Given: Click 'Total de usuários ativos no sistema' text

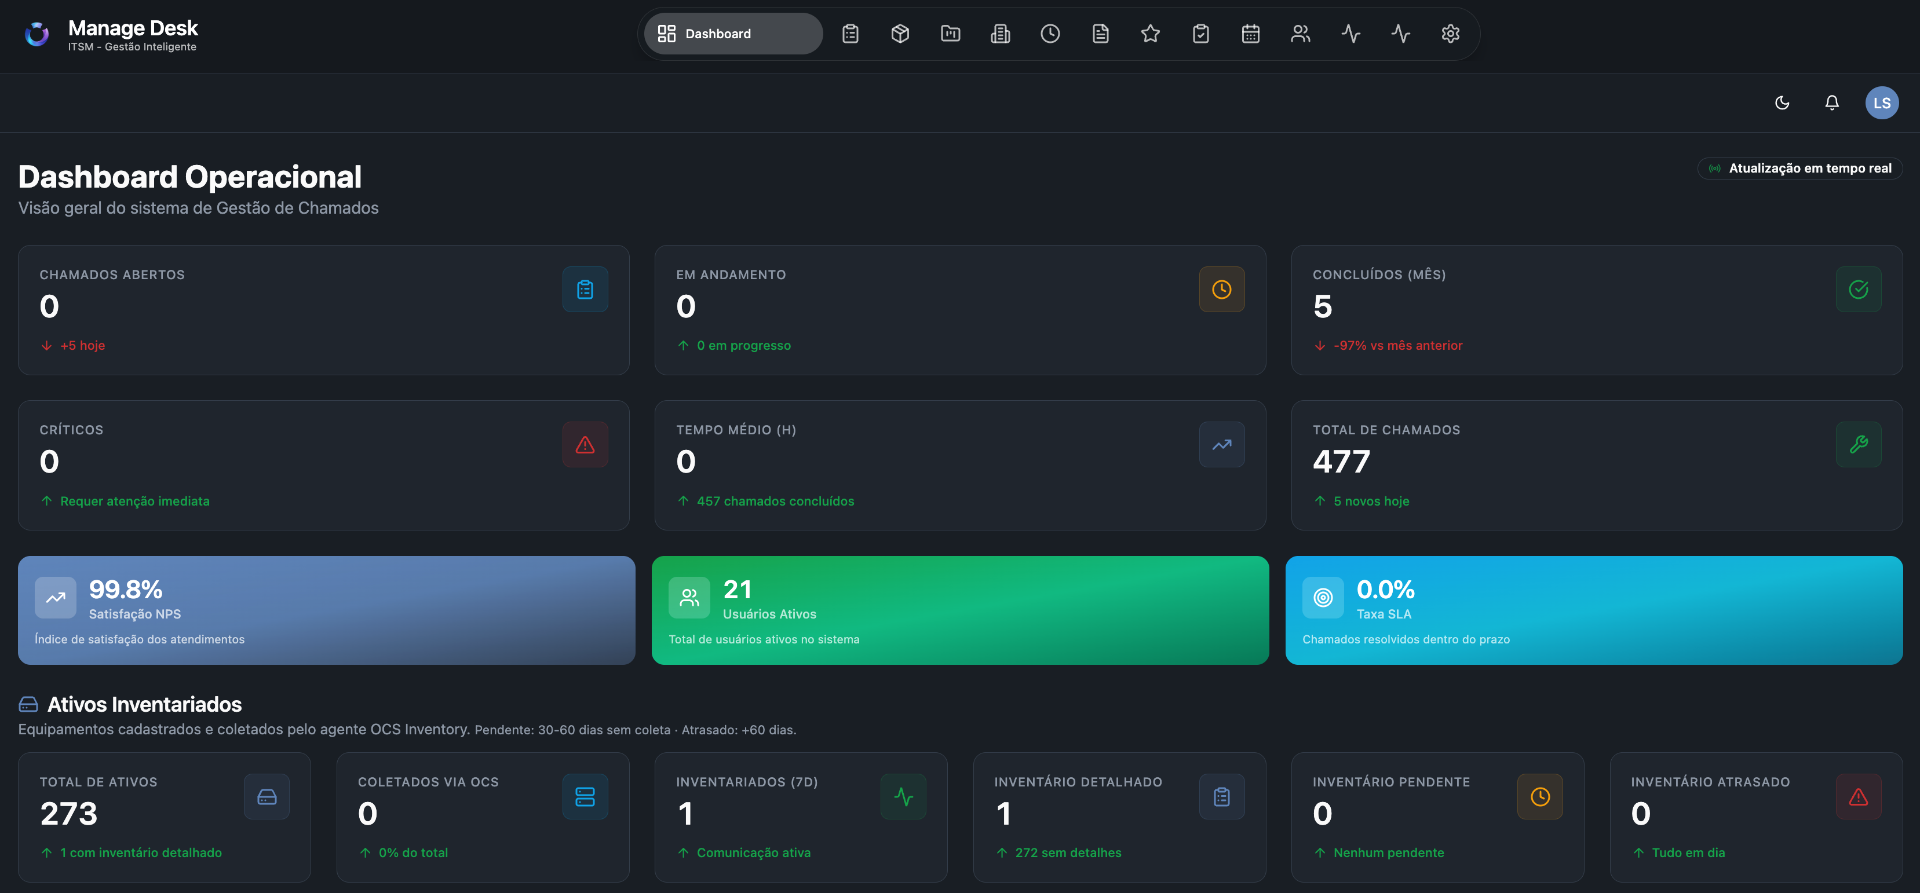Looking at the screenshot, I should 764,640.
